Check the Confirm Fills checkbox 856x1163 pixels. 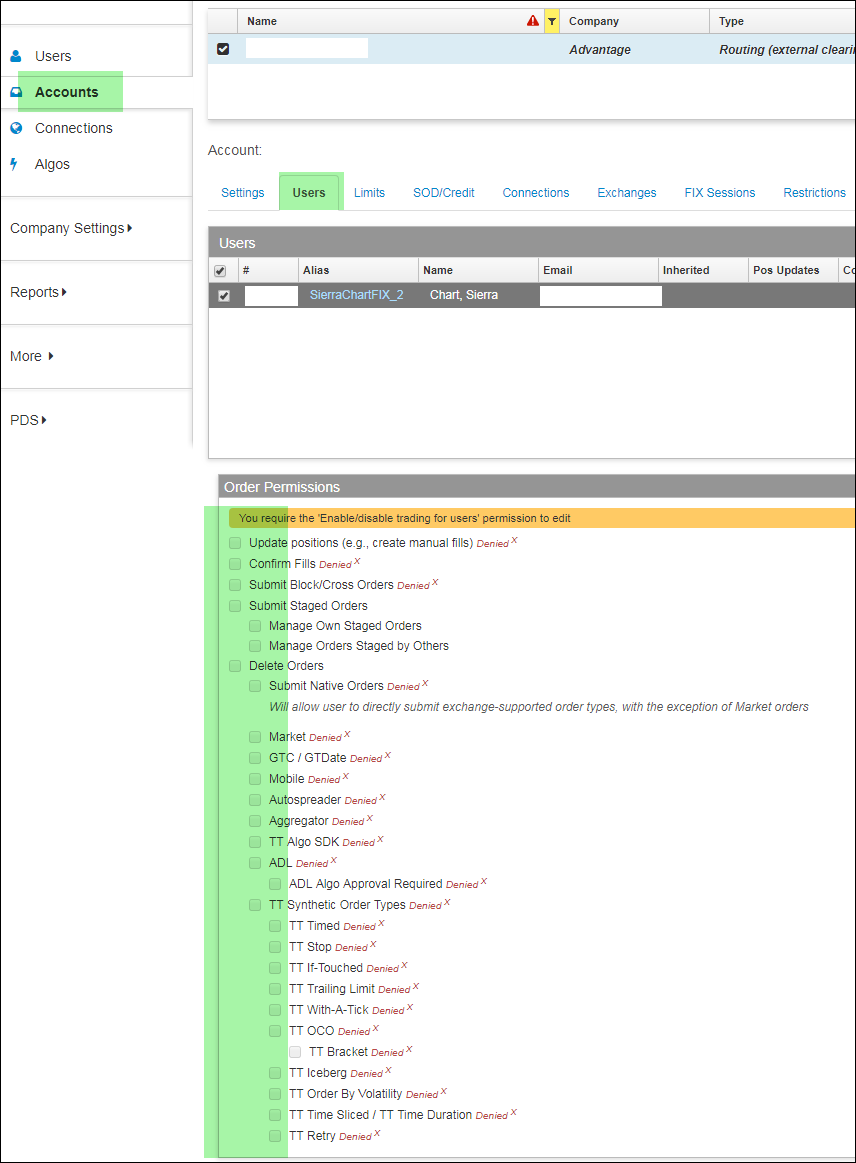pos(235,564)
